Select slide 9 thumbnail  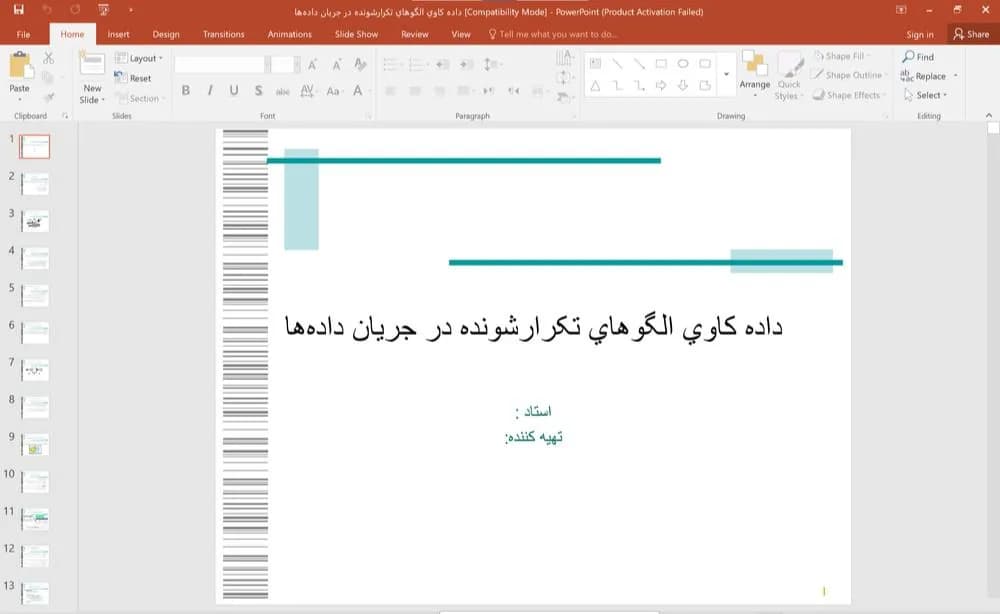[35, 444]
